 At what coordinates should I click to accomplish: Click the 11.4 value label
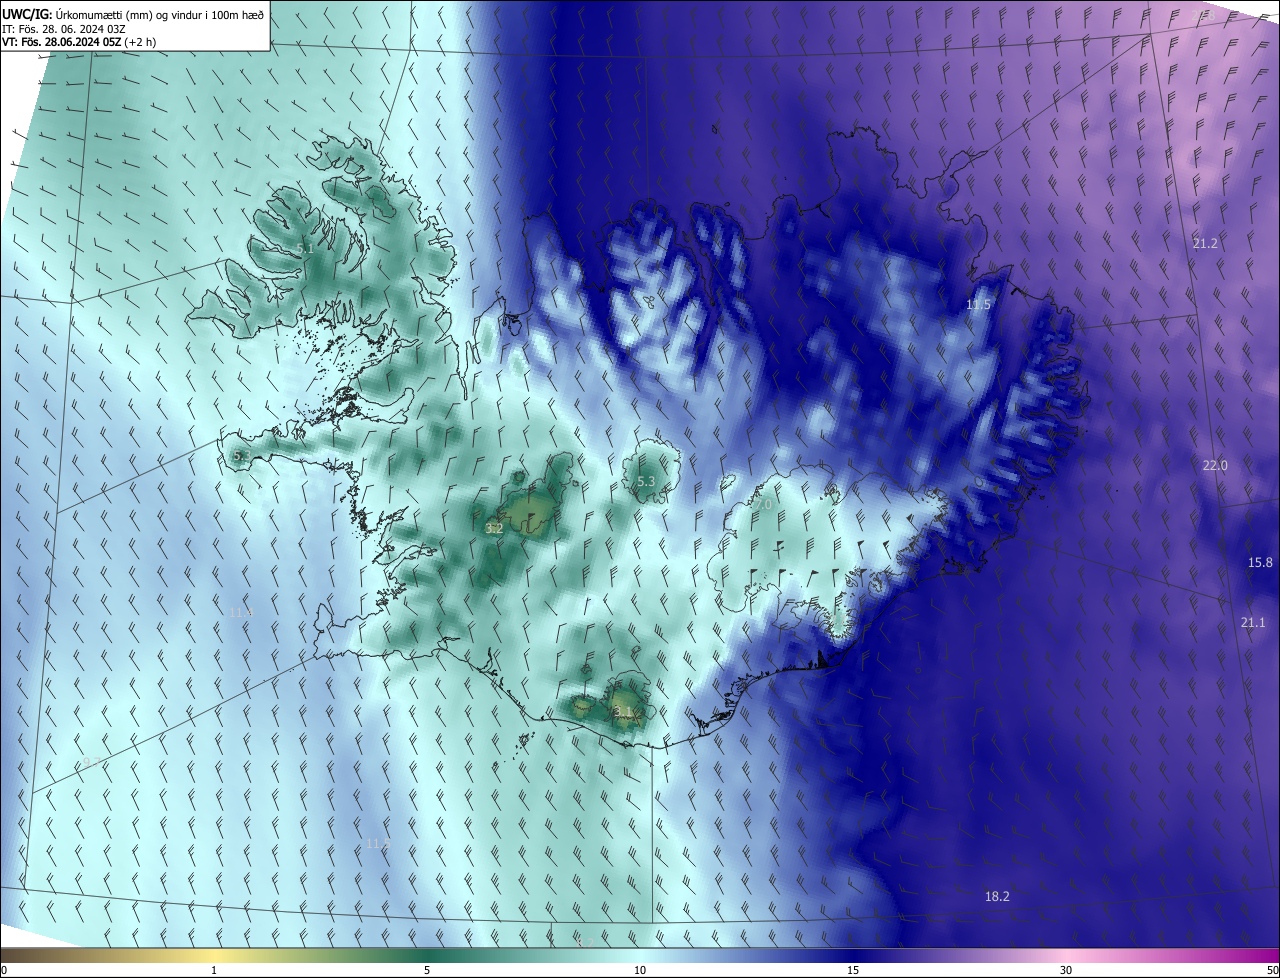click(241, 612)
